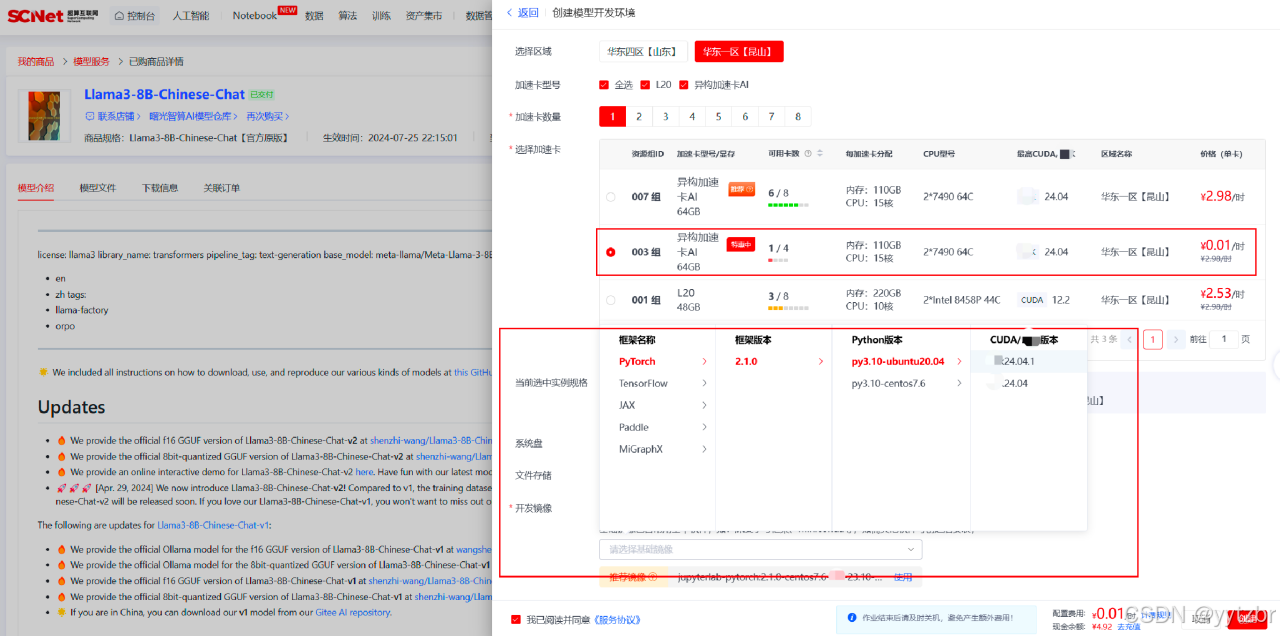The height and width of the screenshot is (636, 1280).
Task: Set accelerator count to 4
Action: [692, 117]
